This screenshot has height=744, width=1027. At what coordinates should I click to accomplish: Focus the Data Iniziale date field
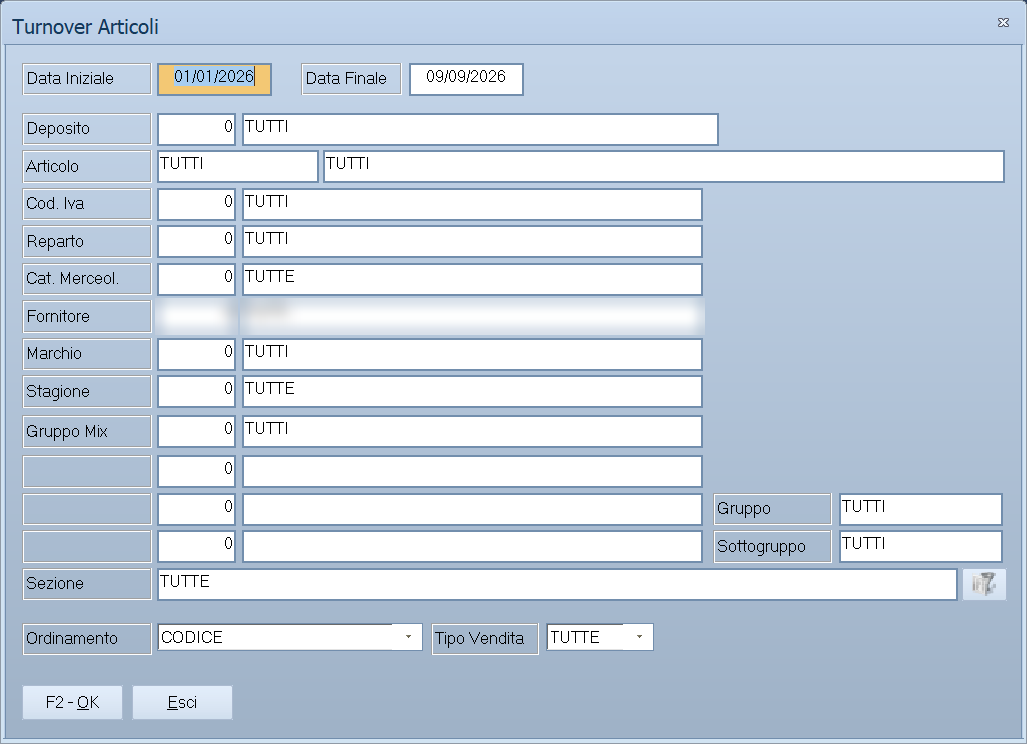(214, 79)
